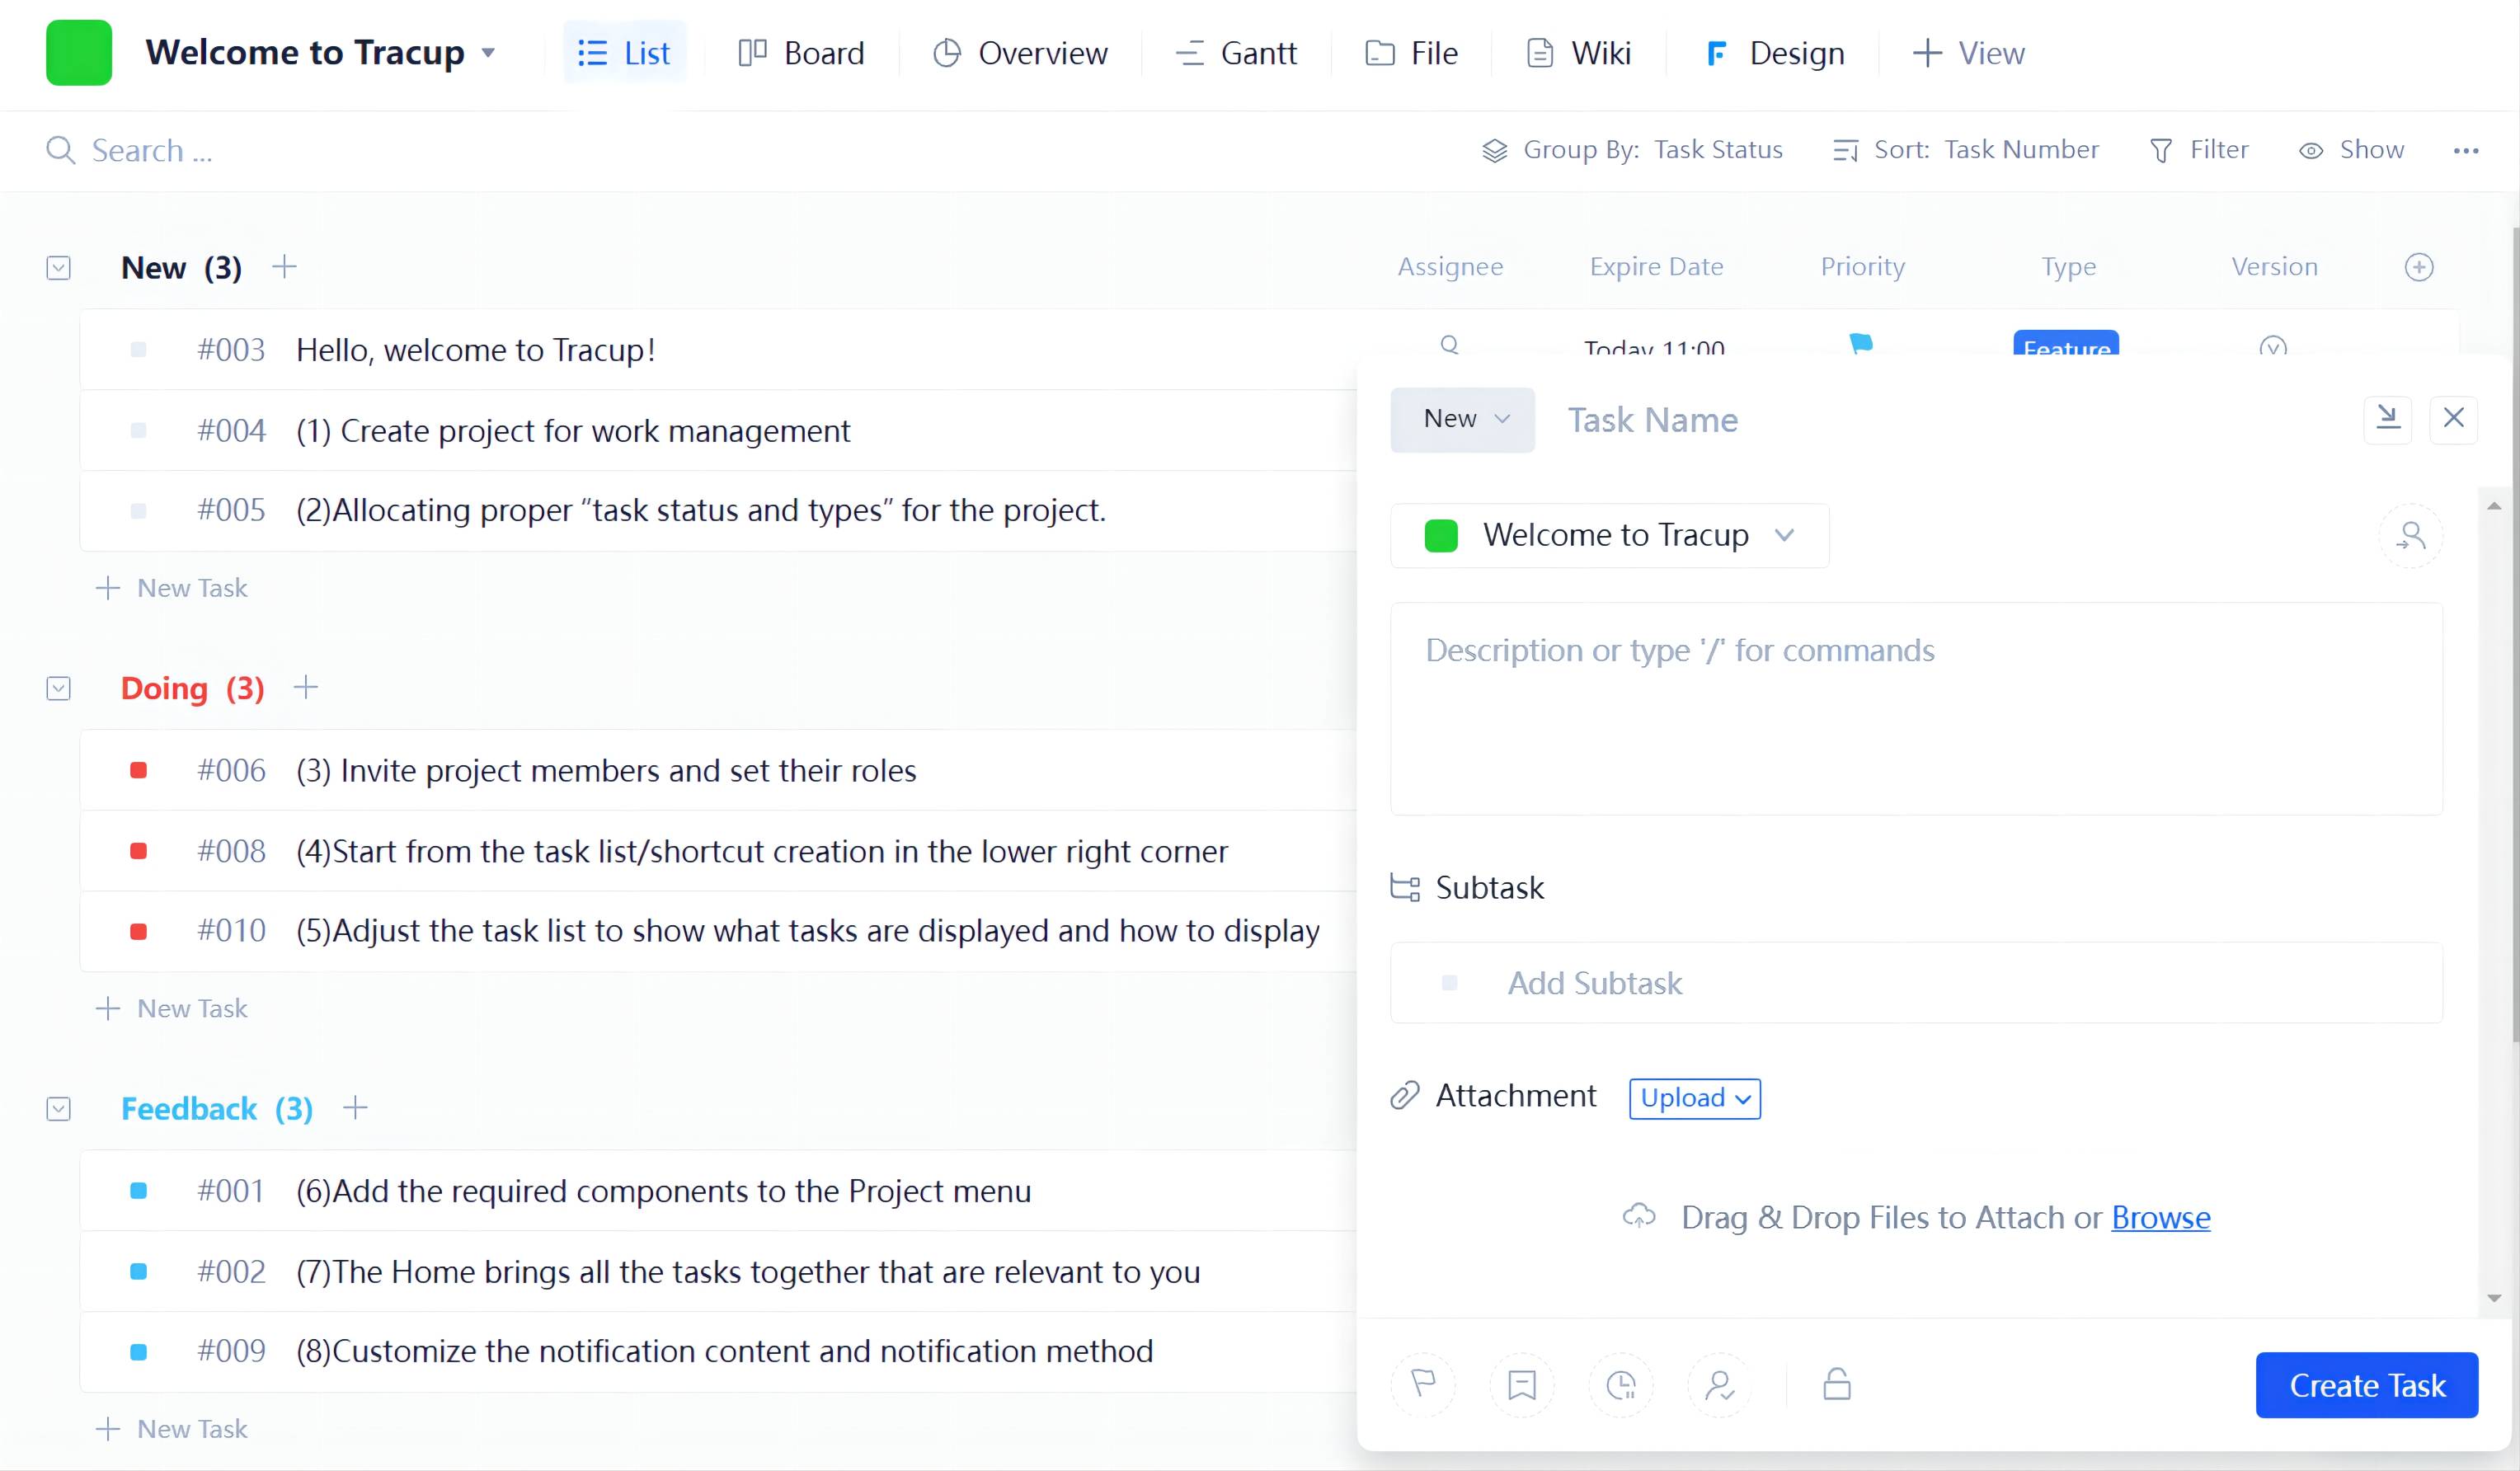
Task: Click the red status square of task #006
Action: click(x=139, y=770)
